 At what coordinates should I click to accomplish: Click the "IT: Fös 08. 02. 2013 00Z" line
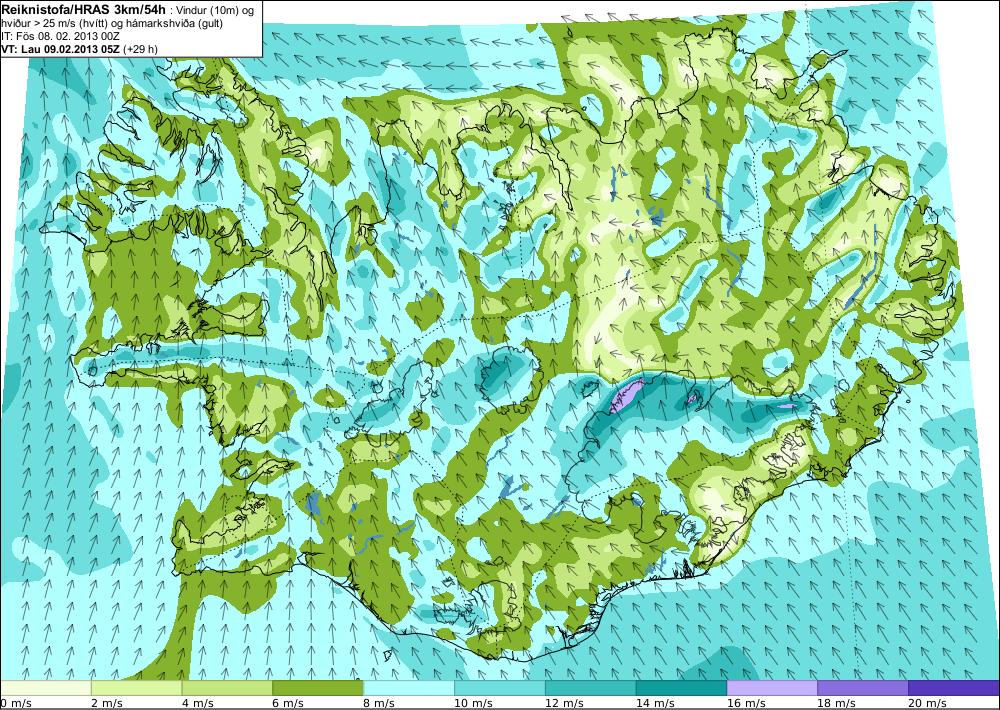pos(61,36)
